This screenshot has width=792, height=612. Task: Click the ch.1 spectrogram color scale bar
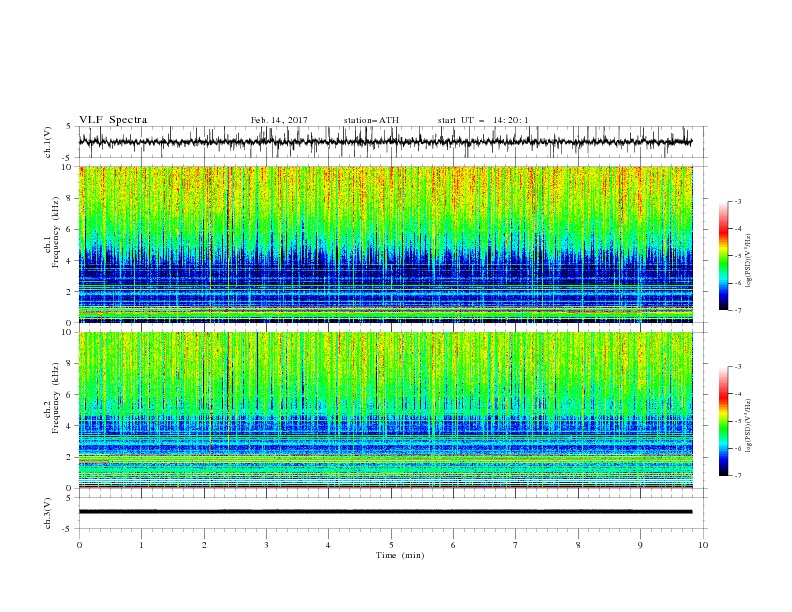(x=723, y=256)
